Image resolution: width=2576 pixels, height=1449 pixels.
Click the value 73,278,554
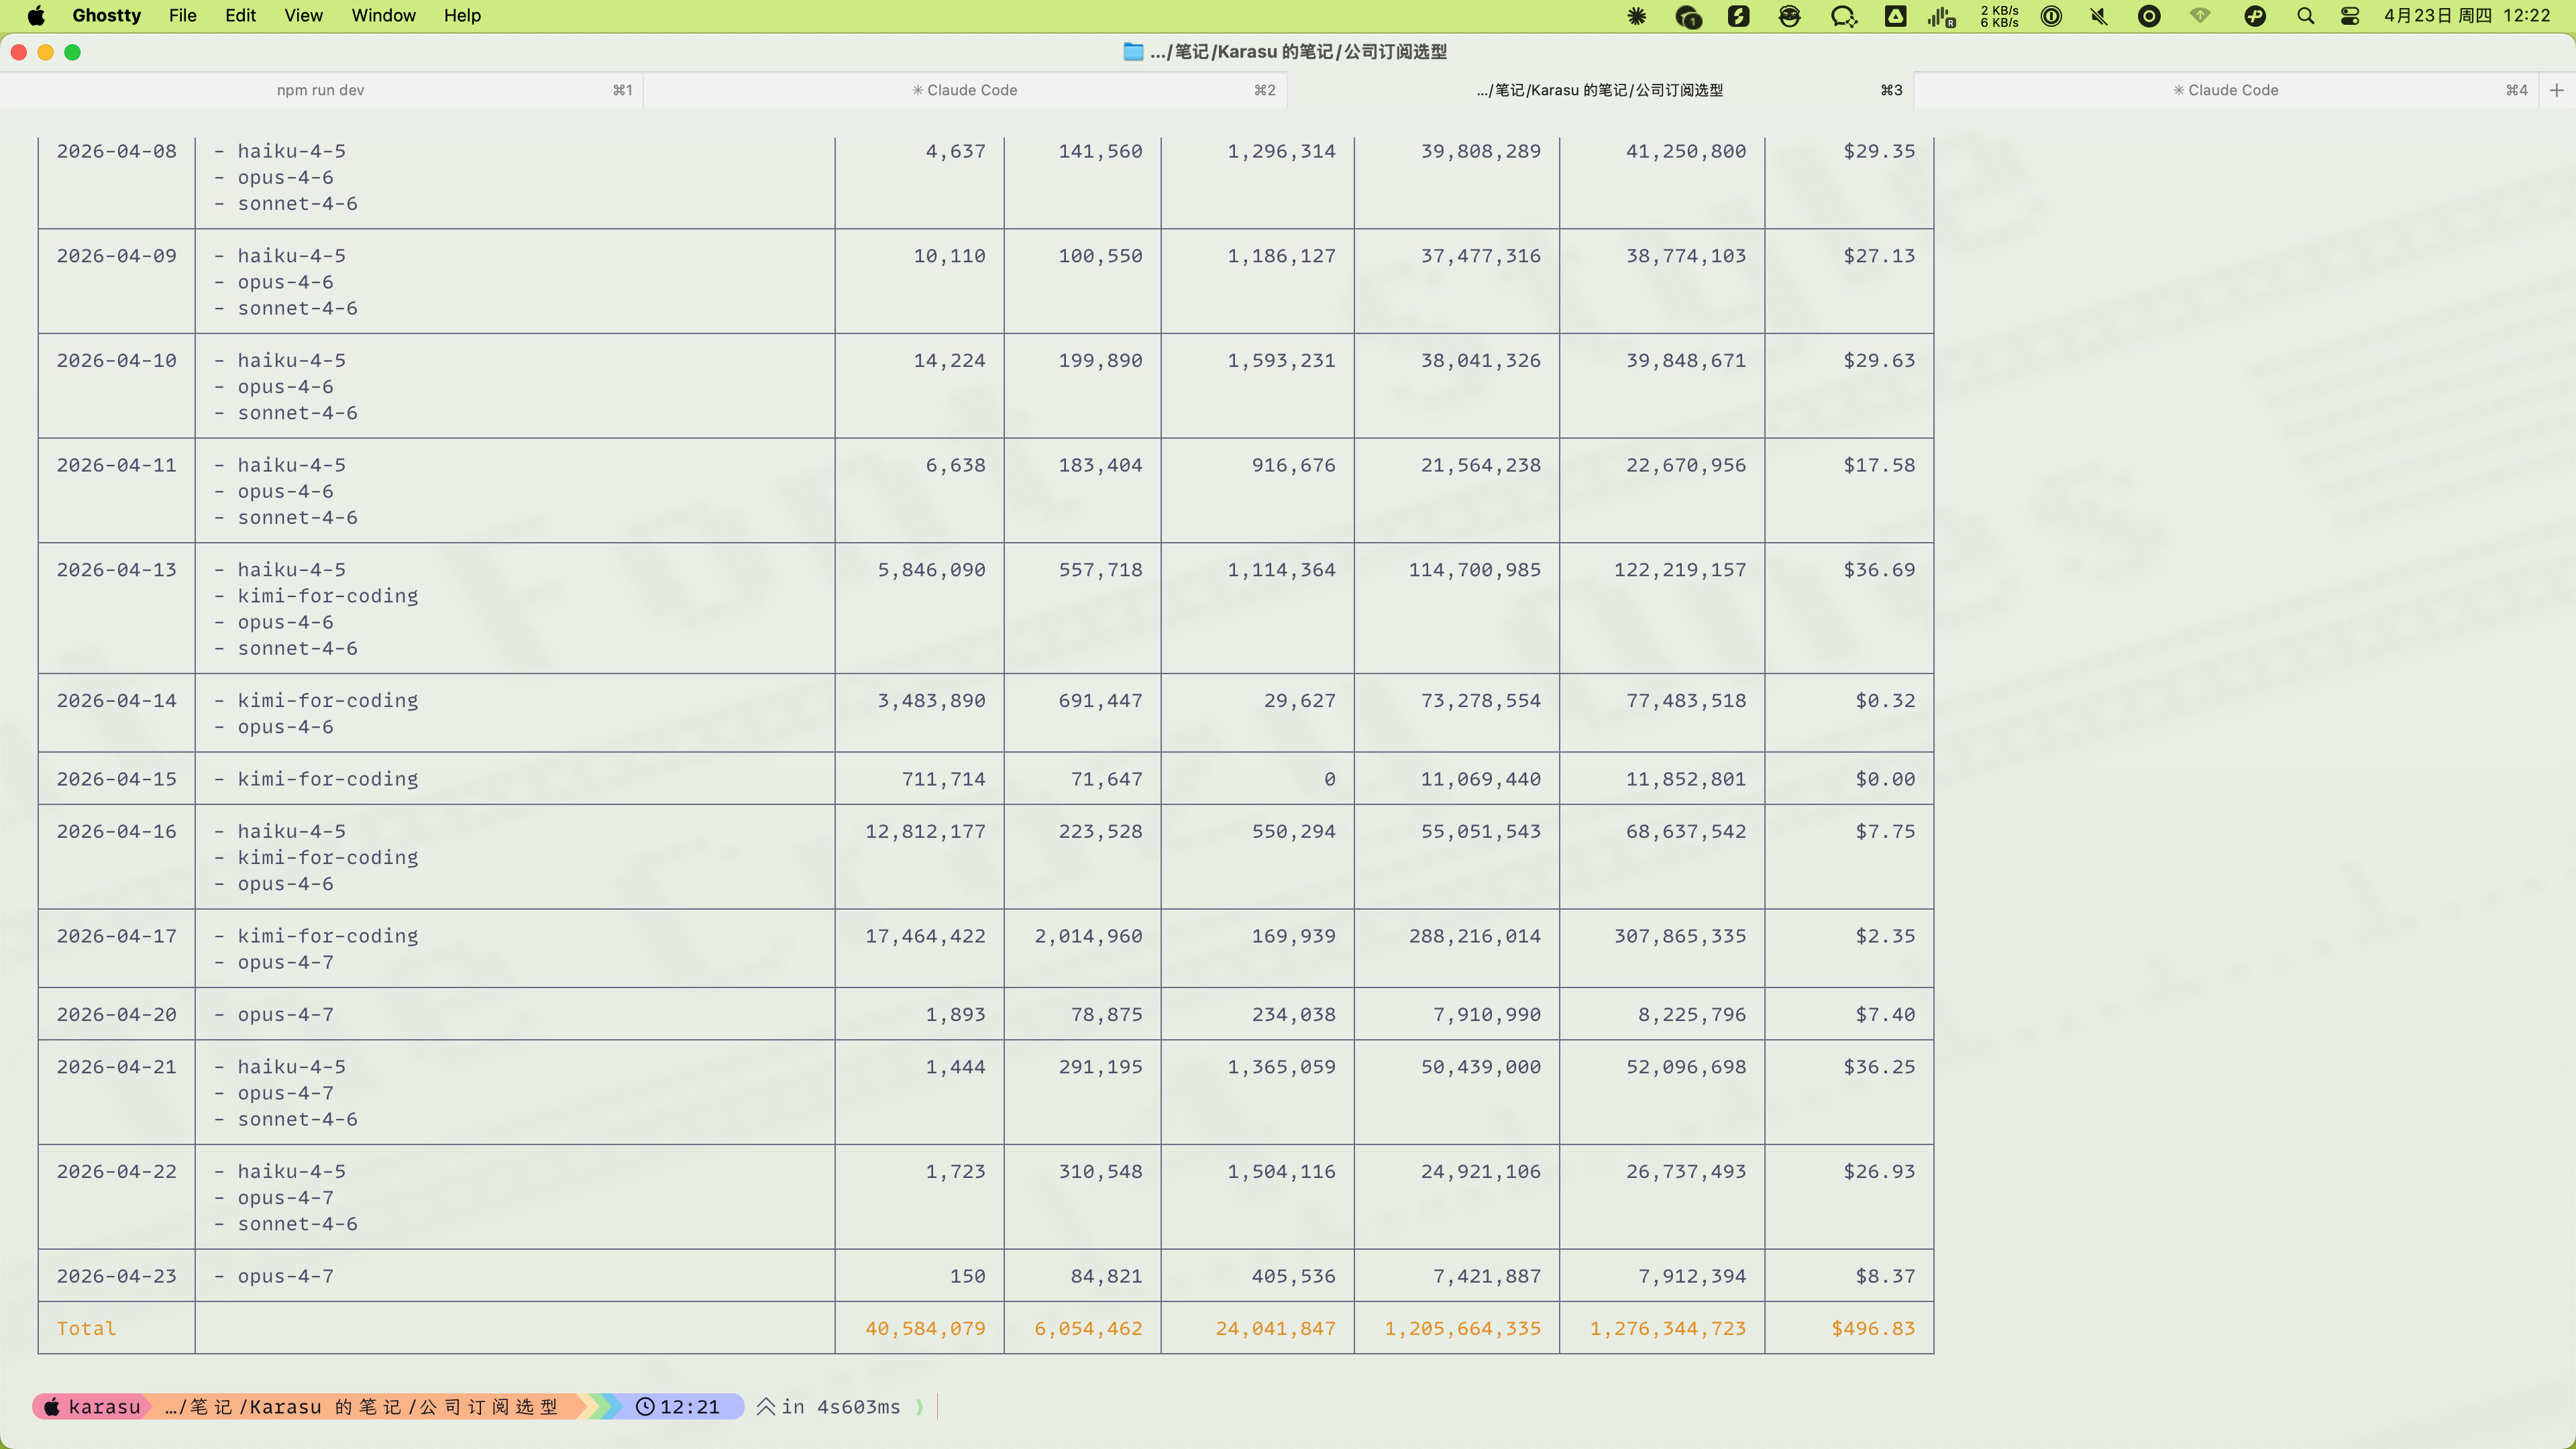[x=1481, y=701]
